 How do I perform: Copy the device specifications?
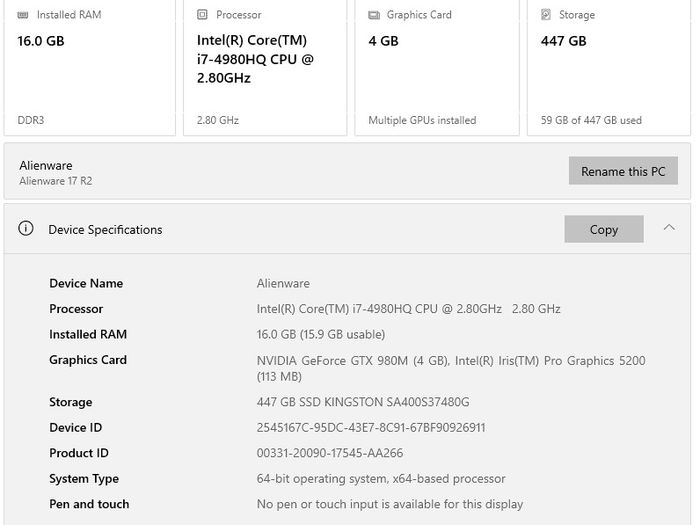pos(604,229)
